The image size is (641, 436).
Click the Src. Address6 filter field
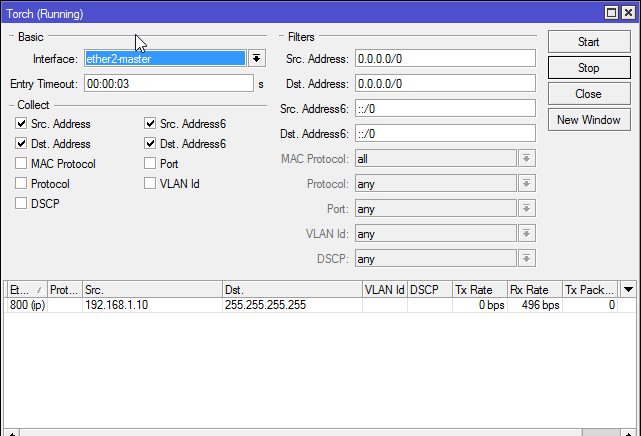tap(445, 109)
